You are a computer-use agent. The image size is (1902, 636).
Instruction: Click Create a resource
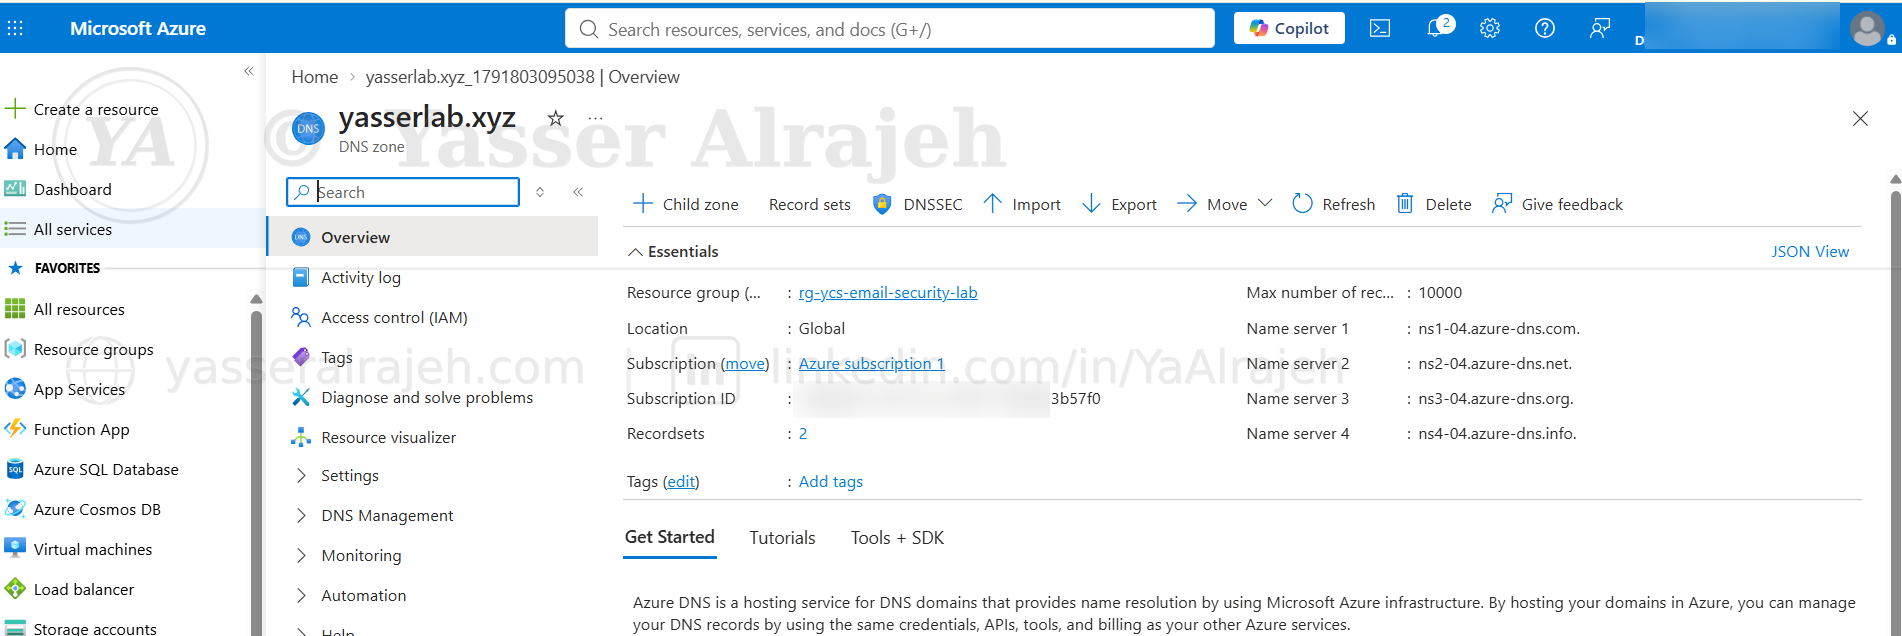(82, 109)
